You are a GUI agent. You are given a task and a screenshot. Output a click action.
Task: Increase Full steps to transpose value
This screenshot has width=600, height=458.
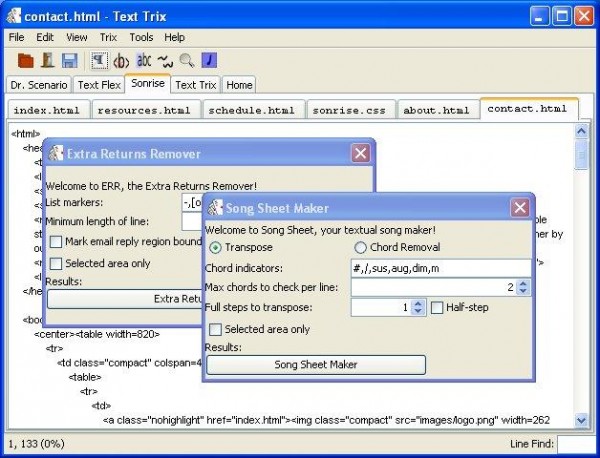coord(418,304)
